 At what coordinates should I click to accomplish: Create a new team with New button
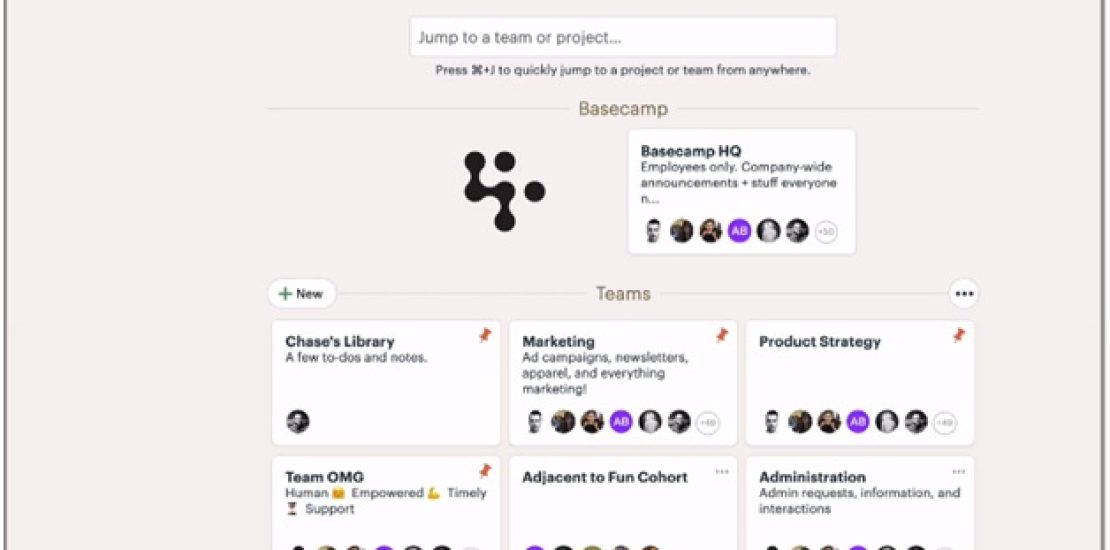(x=301, y=294)
